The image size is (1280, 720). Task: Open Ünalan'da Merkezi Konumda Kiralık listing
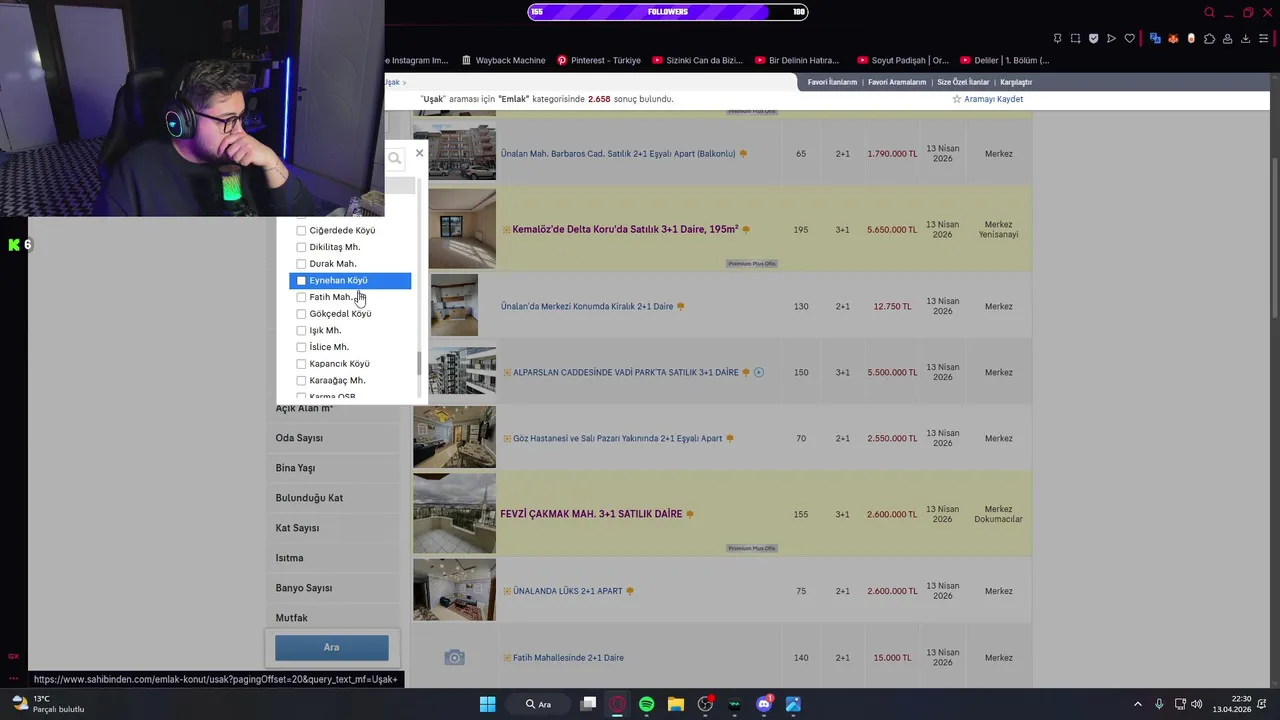point(587,306)
